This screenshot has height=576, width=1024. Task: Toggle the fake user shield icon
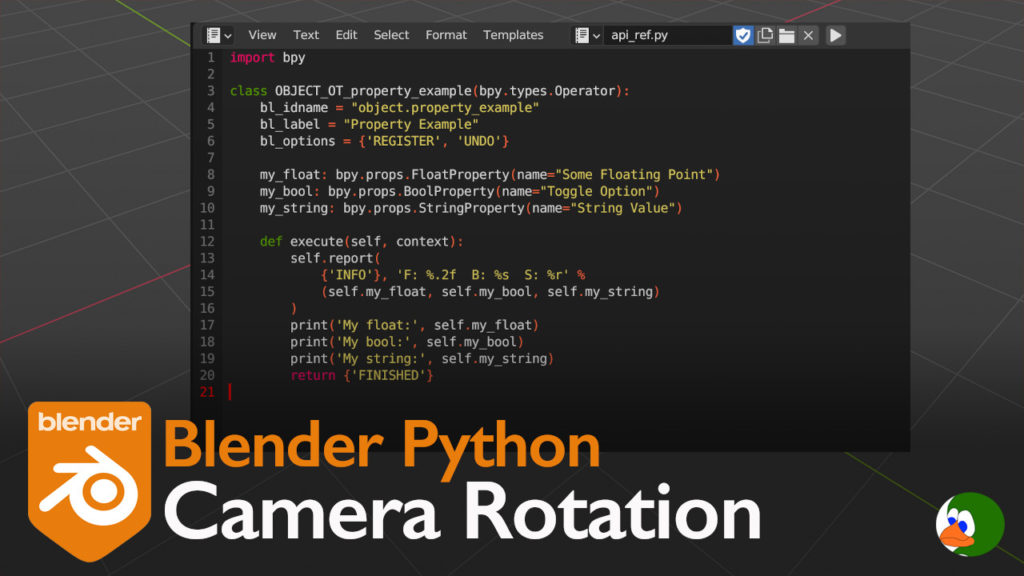pyautogui.click(x=743, y=35)
